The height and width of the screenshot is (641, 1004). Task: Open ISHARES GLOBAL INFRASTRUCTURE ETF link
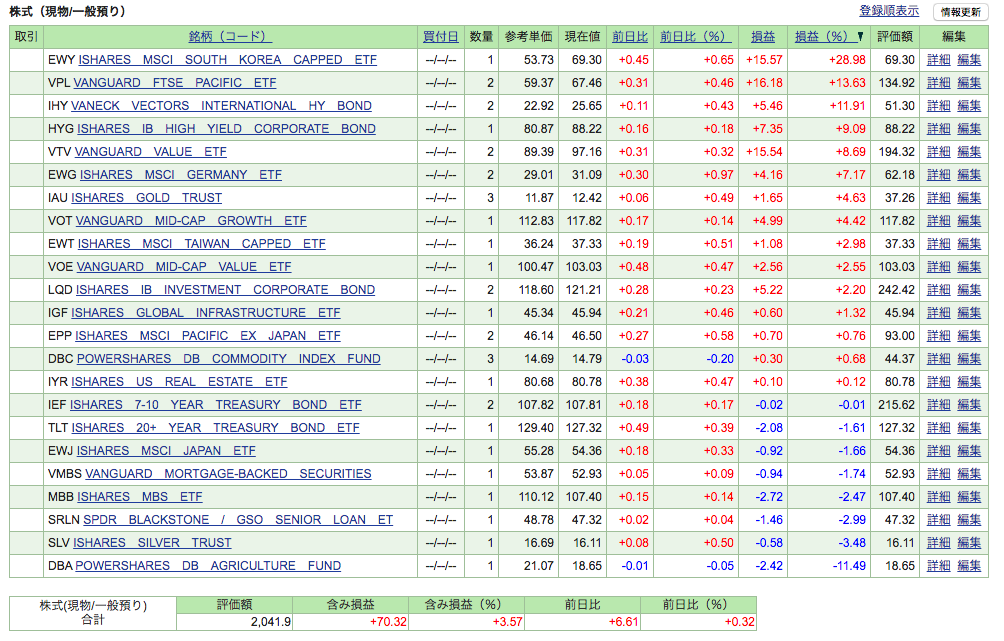click(206, 313)
